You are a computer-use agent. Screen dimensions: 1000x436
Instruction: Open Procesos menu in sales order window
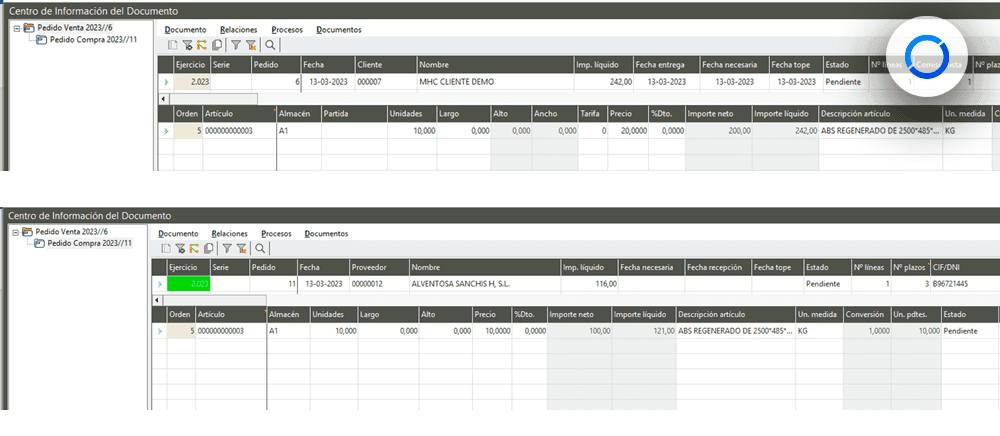[287, 30]
